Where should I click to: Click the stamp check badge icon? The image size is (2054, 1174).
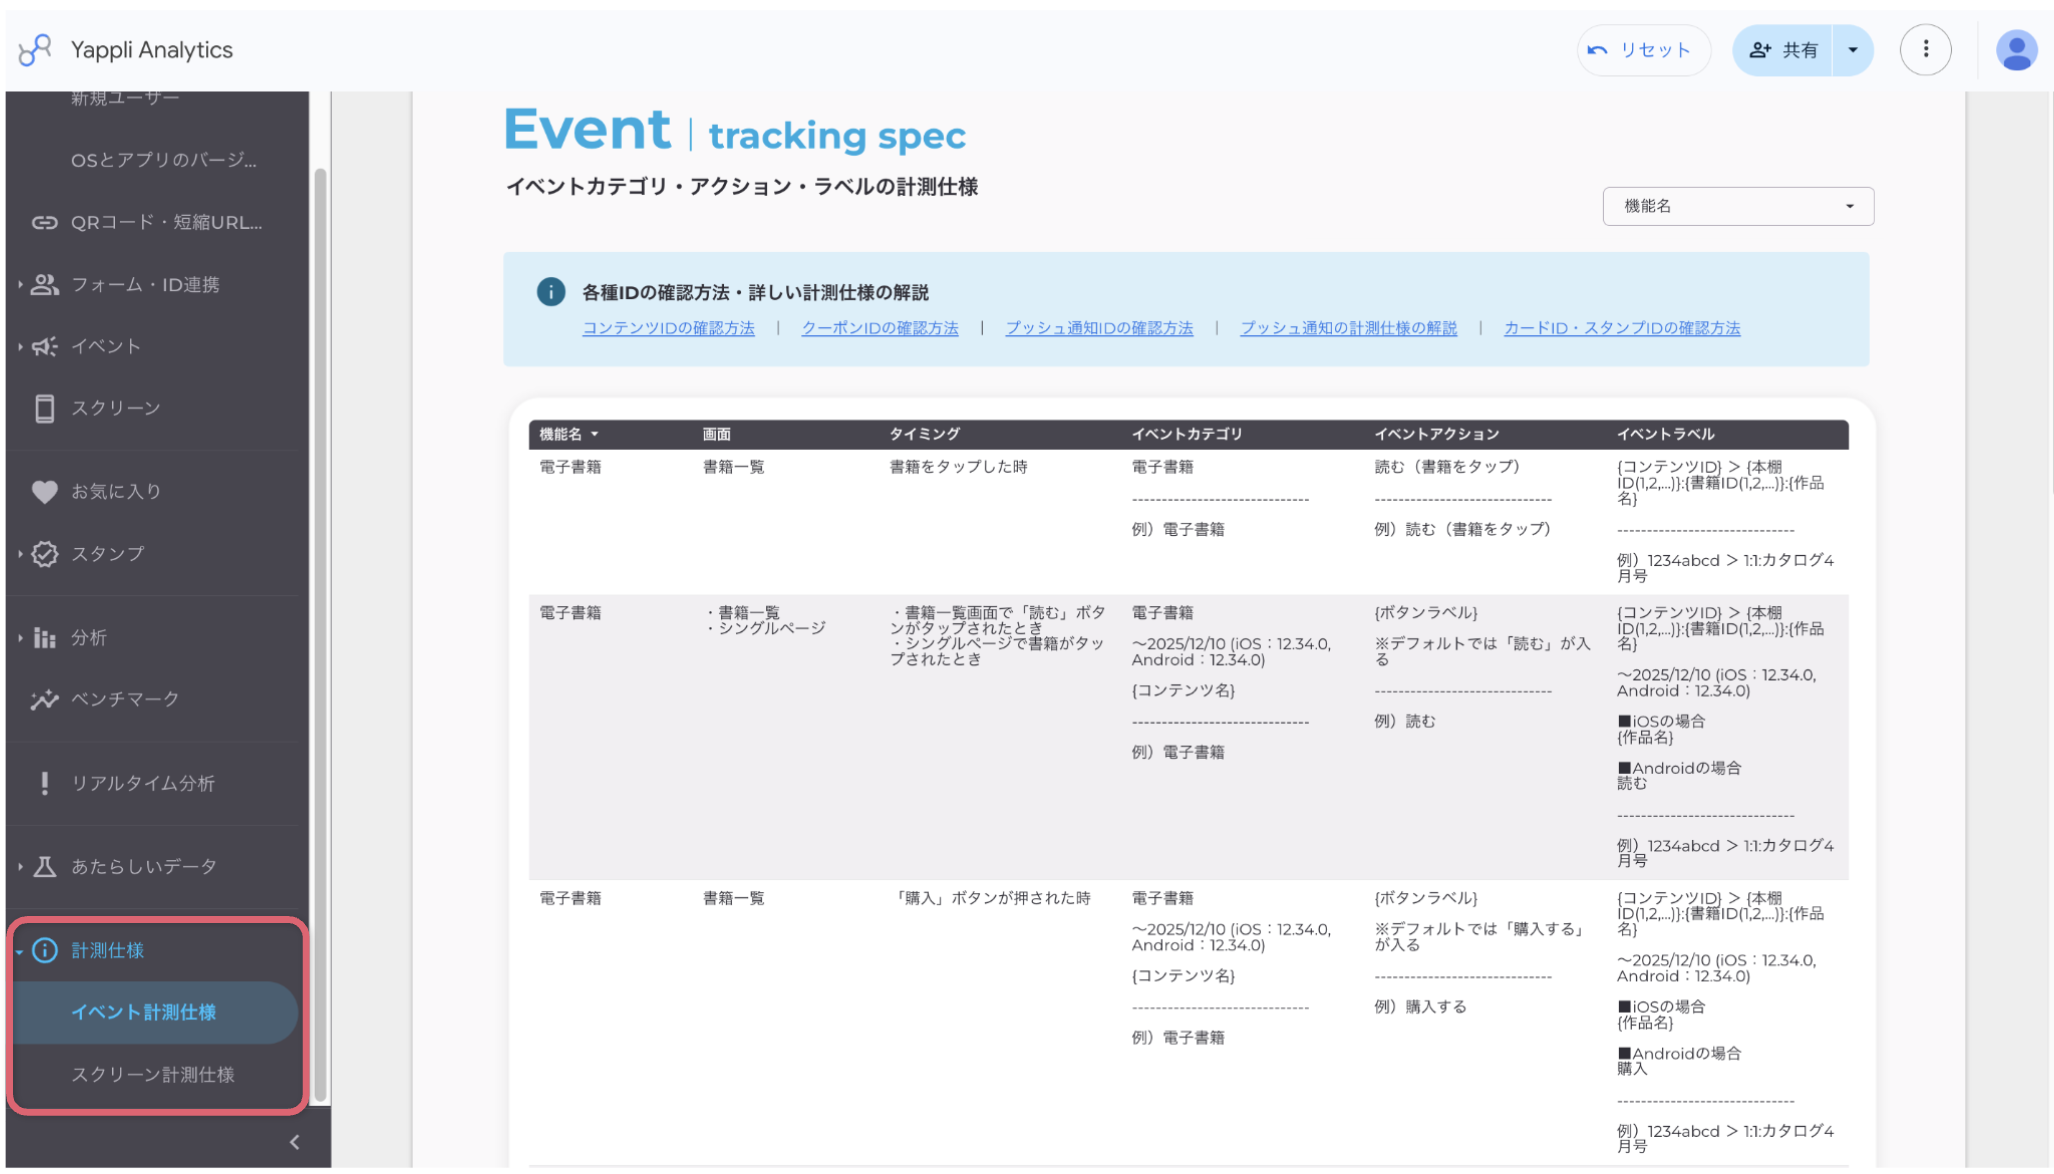click(44, 554)
